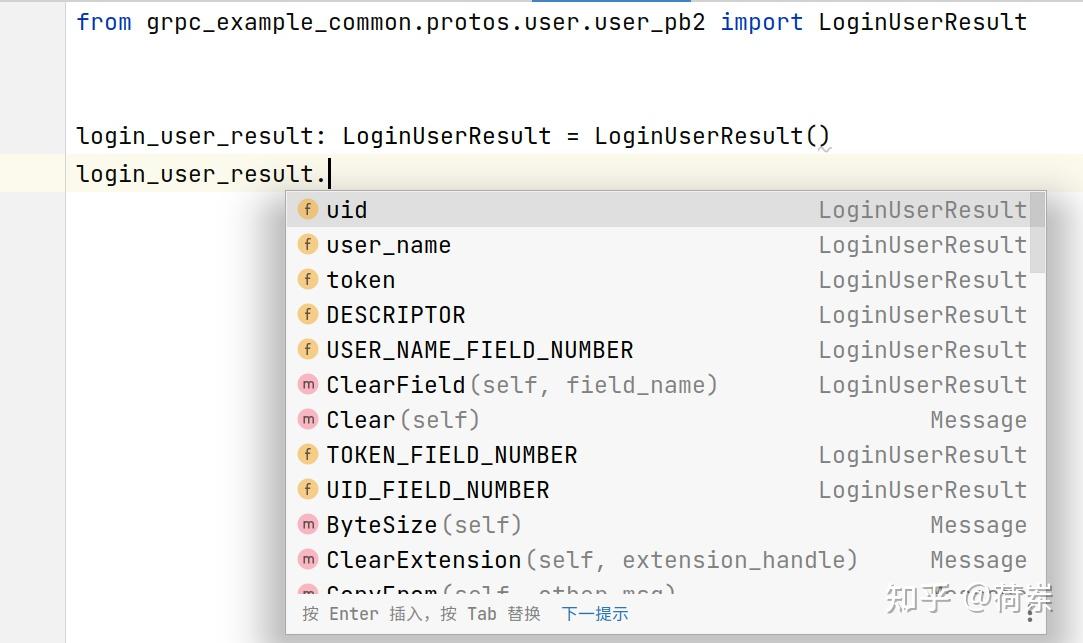Click Message type label on ByteSize row
1083x643 pixels.
978,525
